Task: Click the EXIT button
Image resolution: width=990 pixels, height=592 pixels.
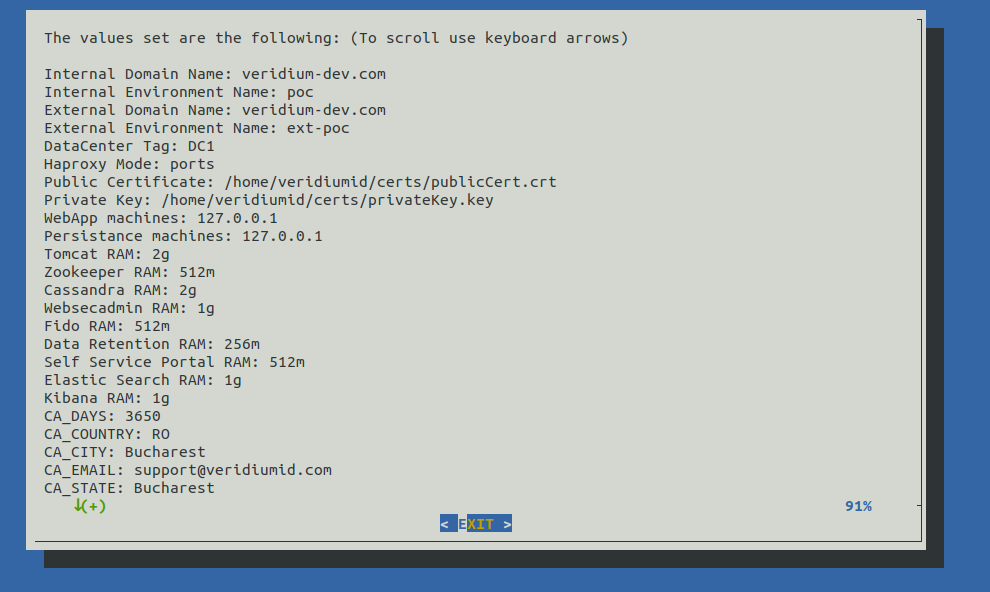Action: click(x=476, y=524)
